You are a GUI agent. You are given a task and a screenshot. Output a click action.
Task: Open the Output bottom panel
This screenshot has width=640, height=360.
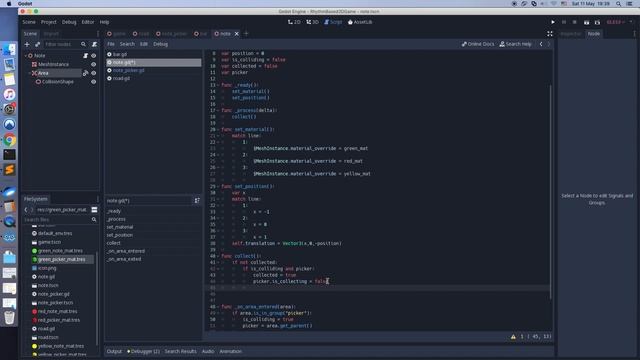click(114, 351)
